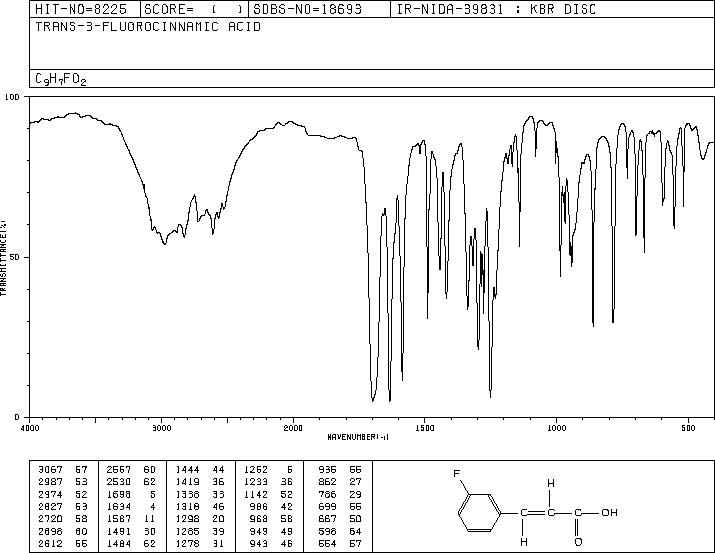The width and height of the screenshot is (715, 553).
Task: Click transmittance value 27 beside peak 862
Action: coord(355,481)
